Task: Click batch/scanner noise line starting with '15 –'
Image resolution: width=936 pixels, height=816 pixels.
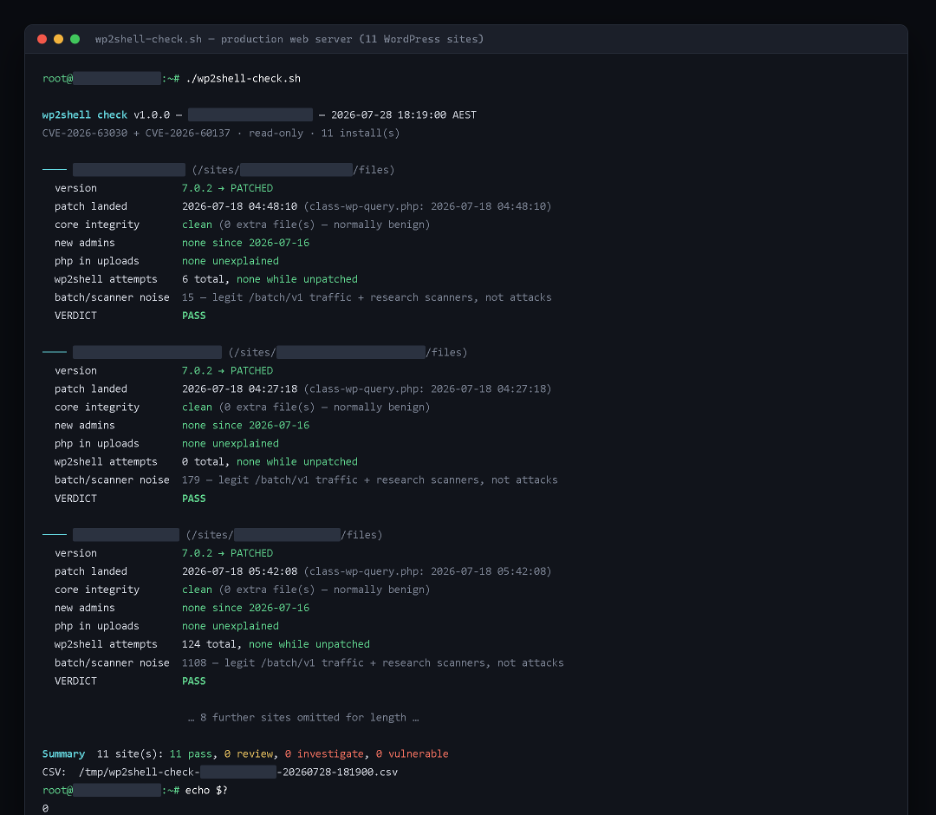Action: [x=367, y=297]
